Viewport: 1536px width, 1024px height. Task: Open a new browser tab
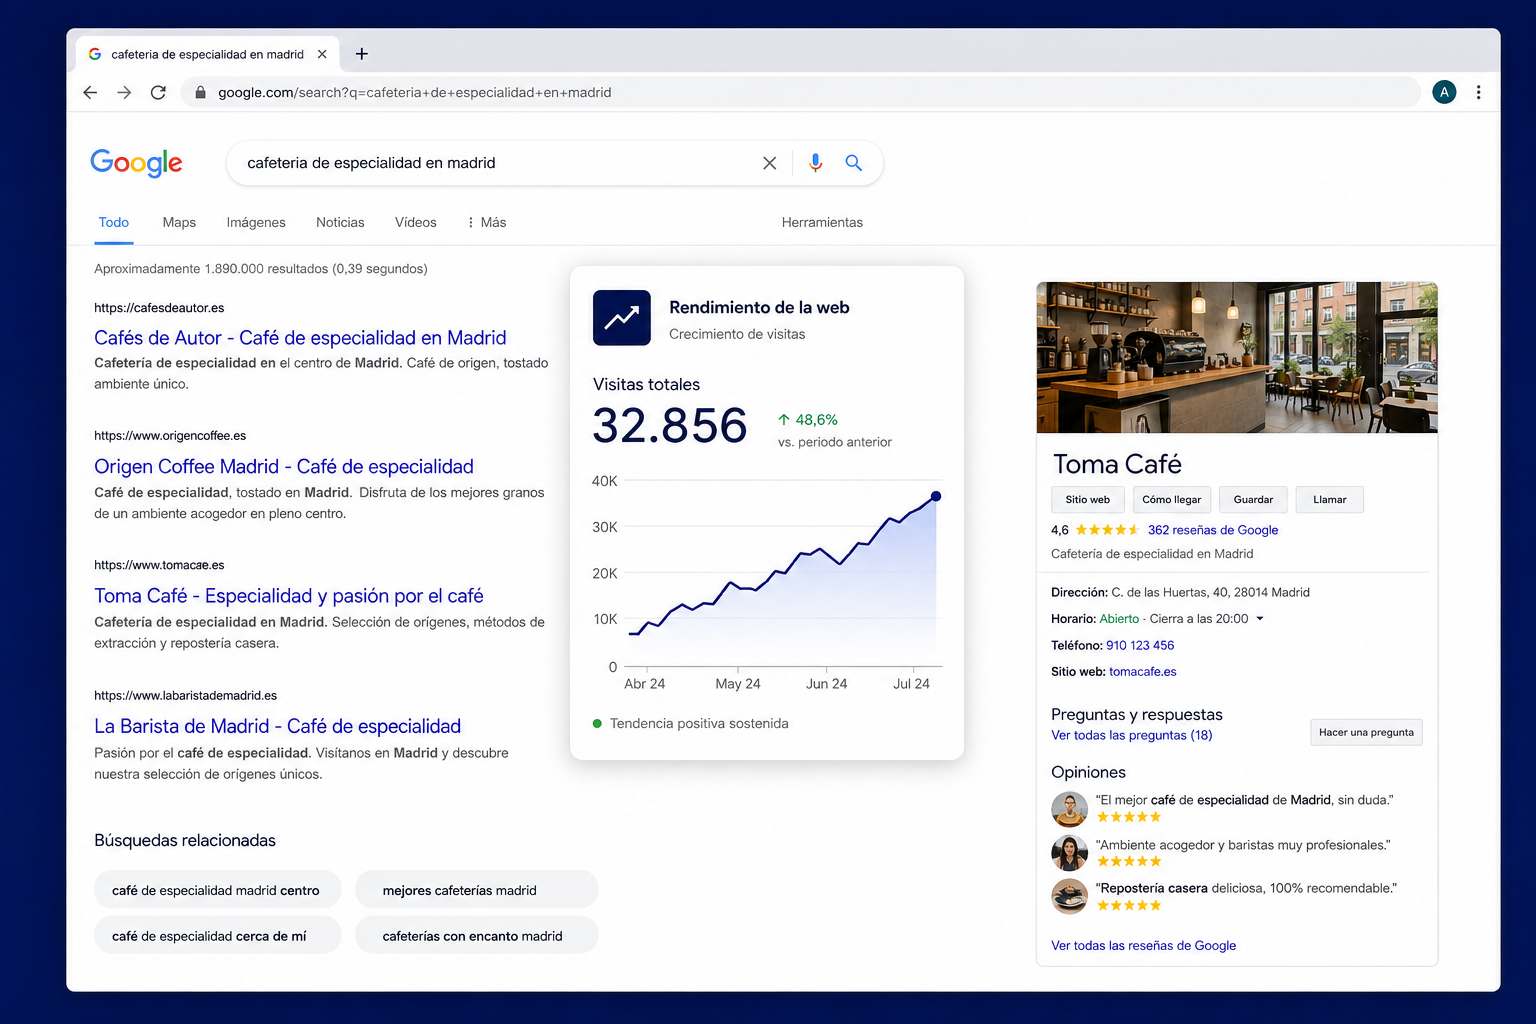pos(362,54)
